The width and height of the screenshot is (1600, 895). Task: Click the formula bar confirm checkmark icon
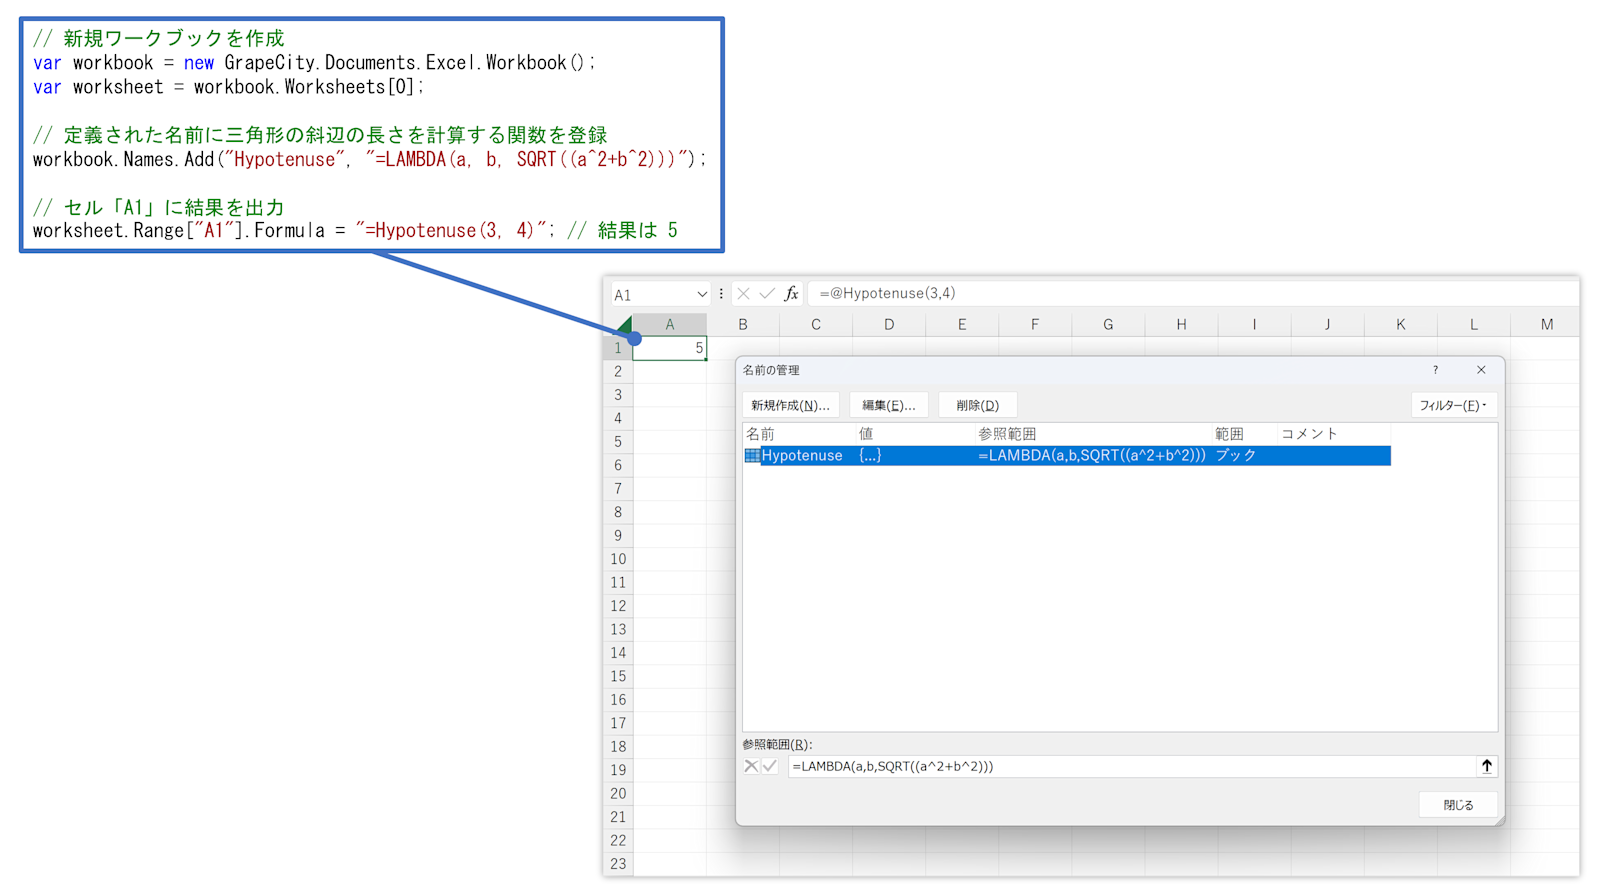tap(767, 294)
